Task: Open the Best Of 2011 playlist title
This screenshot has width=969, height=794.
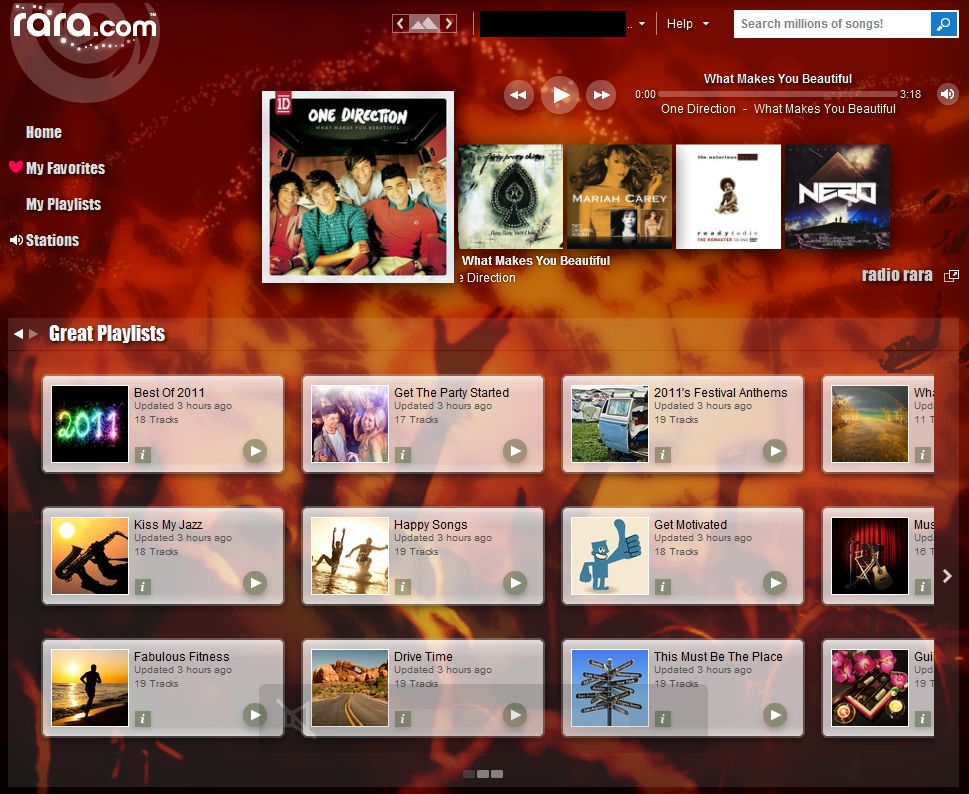Action: coord(169,392)
